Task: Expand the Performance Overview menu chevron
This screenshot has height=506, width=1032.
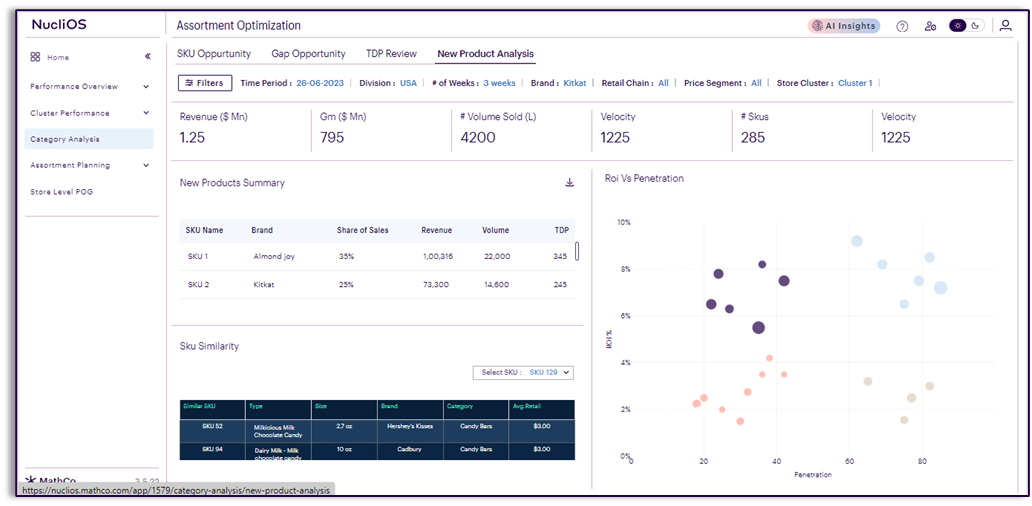Action: pyautogui.click(x=146, y=87)
